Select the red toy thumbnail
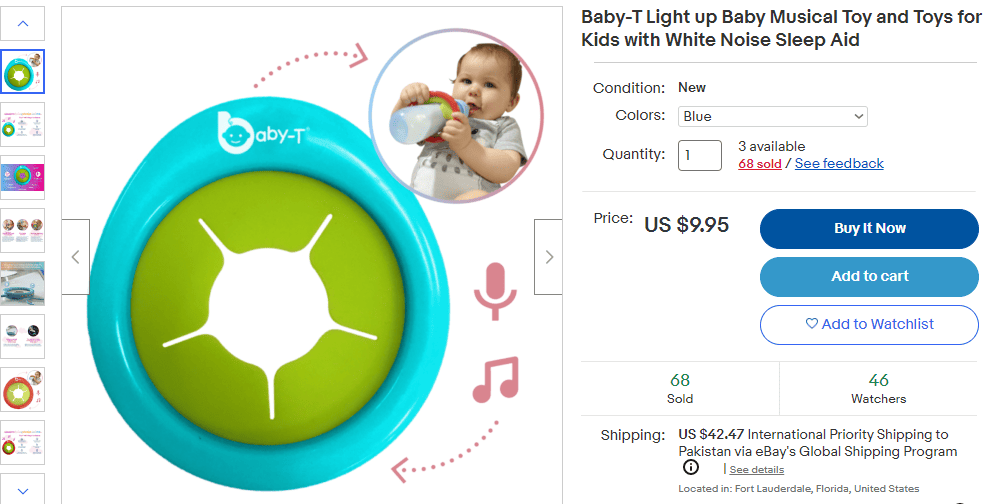This screenshot has height=504, width=991. [23, 390]
